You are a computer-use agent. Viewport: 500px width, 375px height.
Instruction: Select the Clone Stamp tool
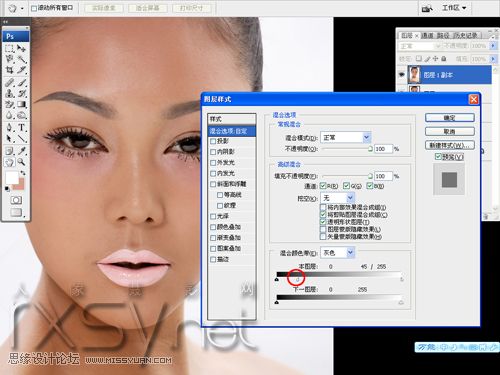pos(9,93)
